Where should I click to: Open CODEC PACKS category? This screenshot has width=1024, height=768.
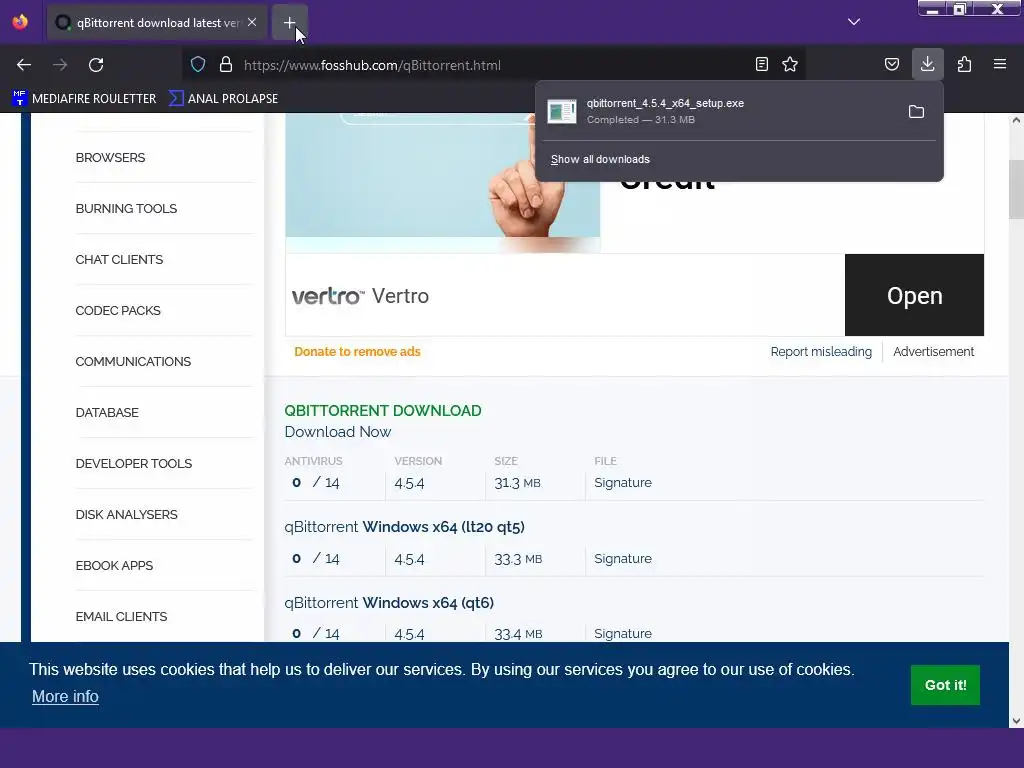(x=118, y=310)
